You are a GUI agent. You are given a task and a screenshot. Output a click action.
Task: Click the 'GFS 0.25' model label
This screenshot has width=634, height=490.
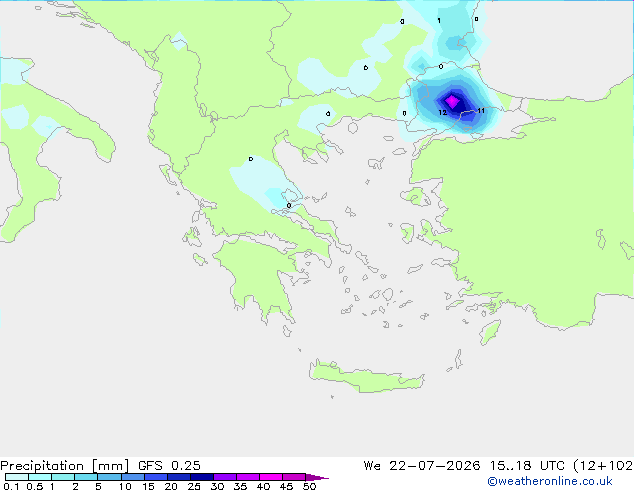point(169,466)
